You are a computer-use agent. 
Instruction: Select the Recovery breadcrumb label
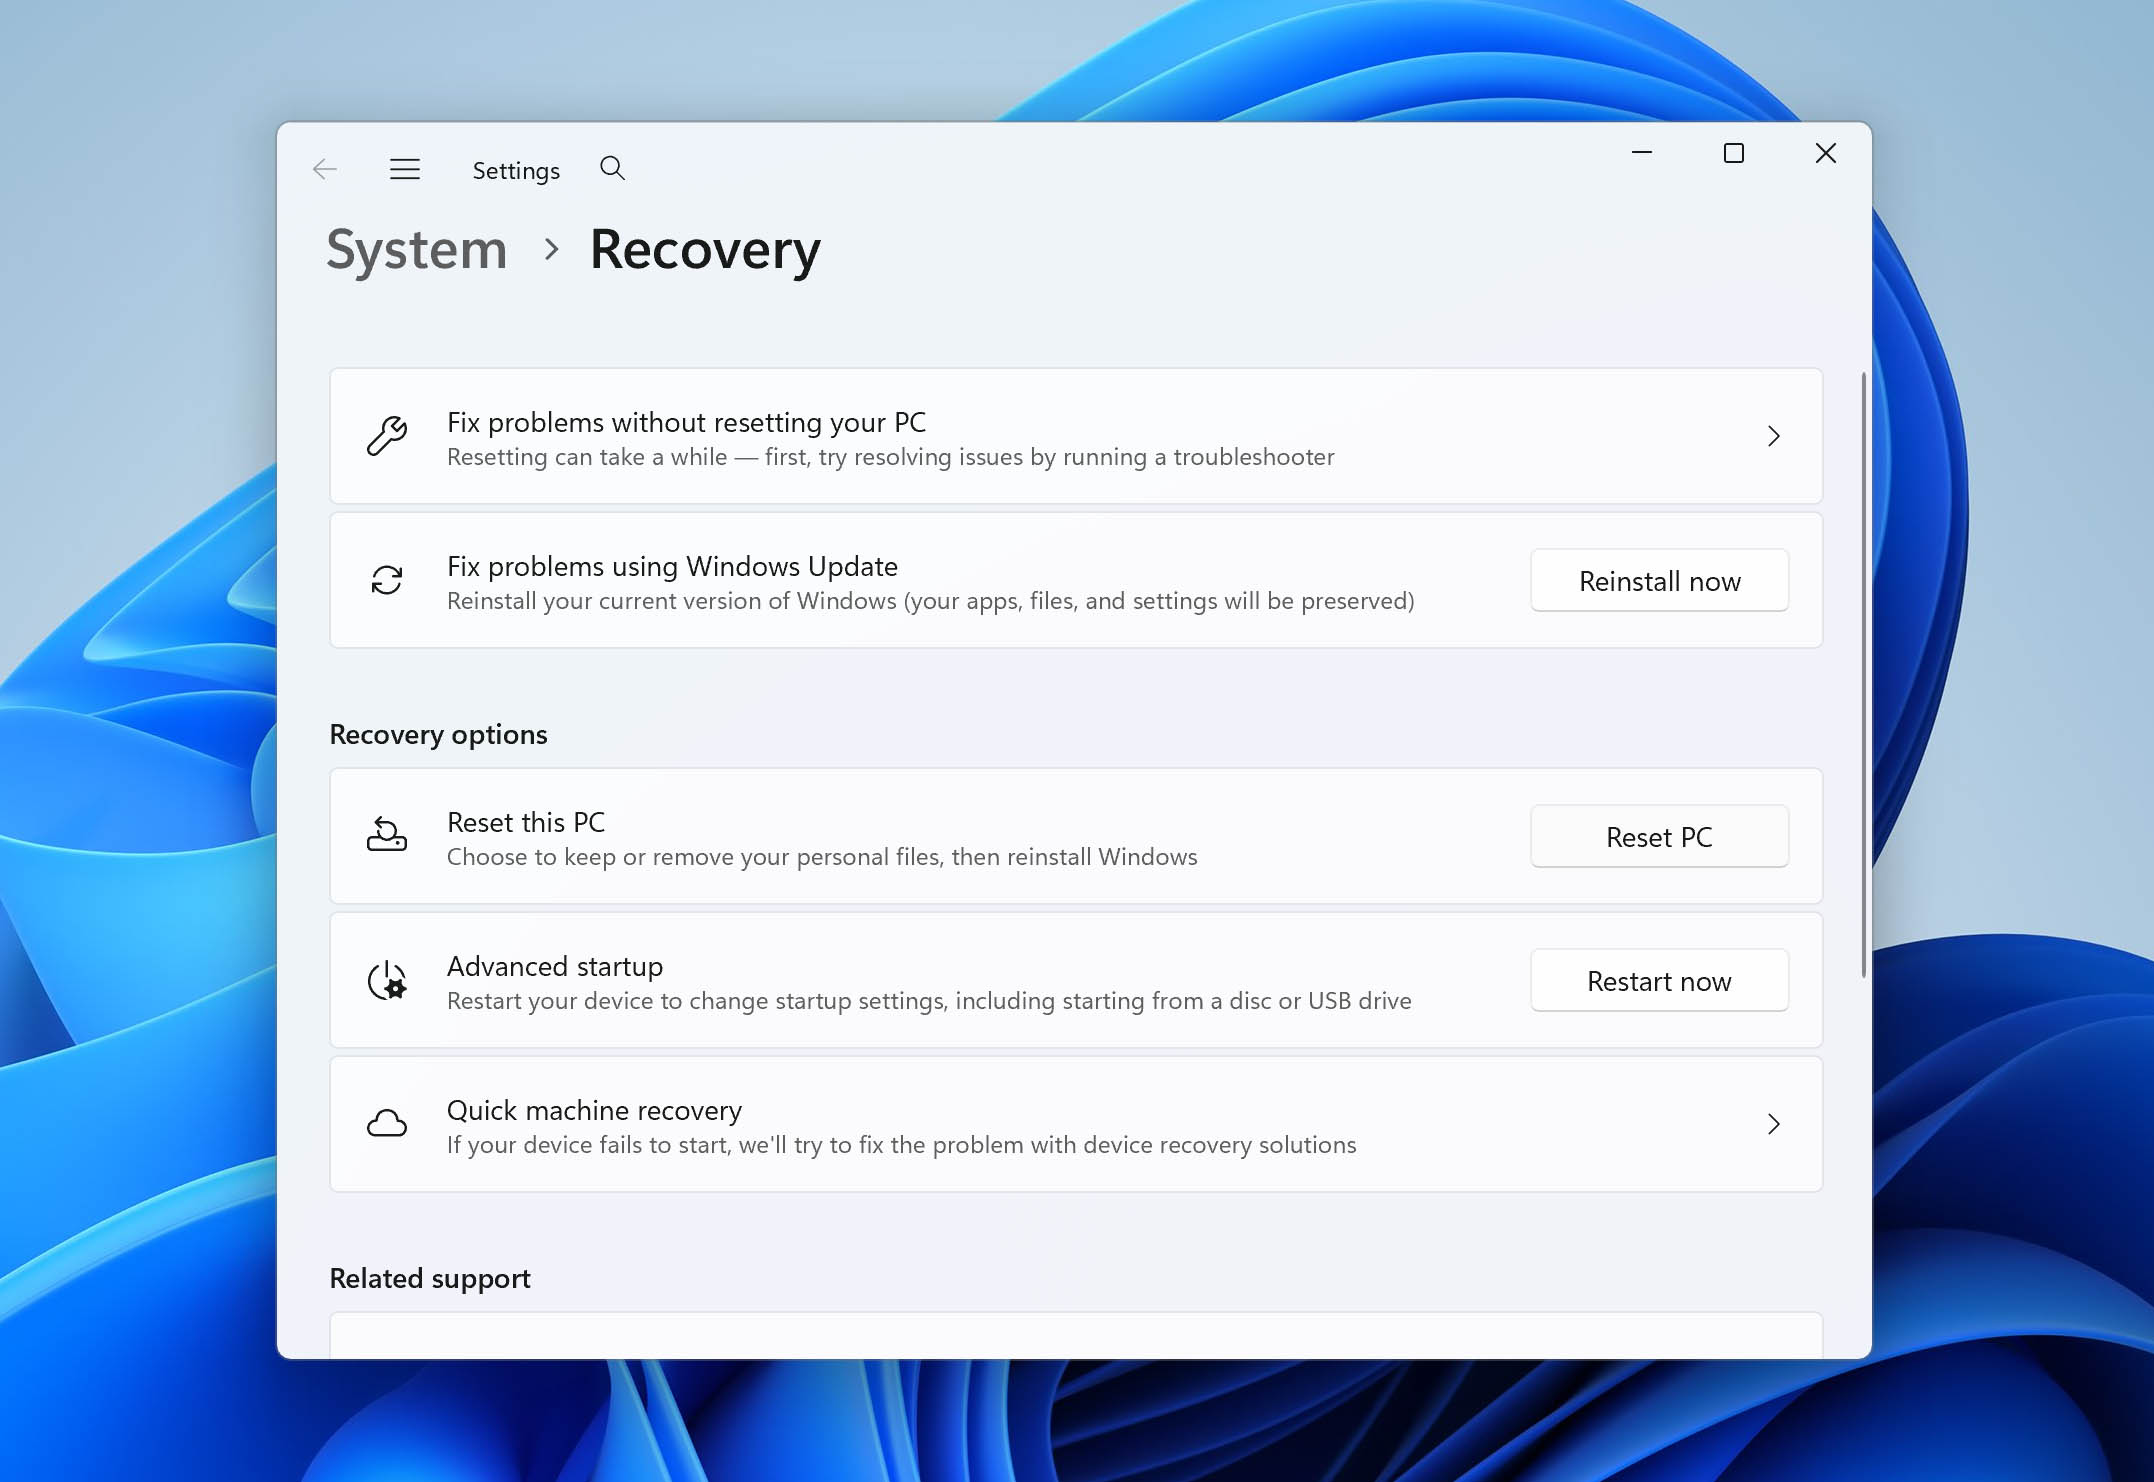(705, 251)
